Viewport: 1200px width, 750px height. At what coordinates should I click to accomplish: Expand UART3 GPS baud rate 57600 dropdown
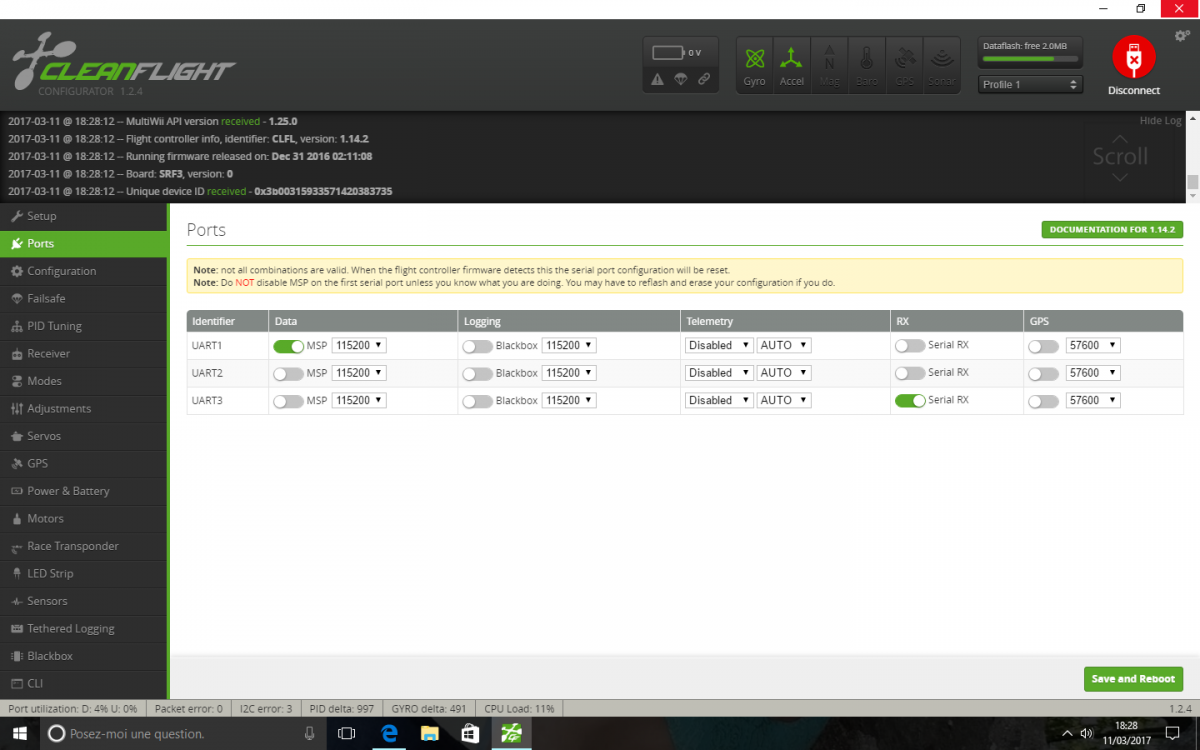[1092, 401]
